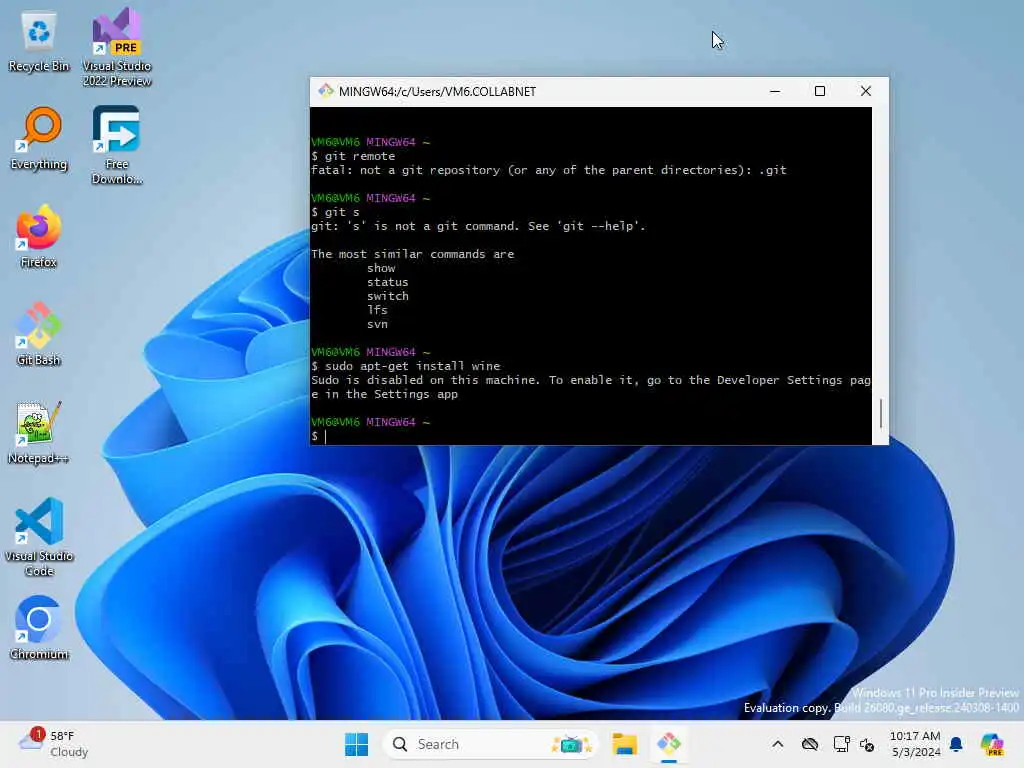1024x768 pixels.
Task: Launch Visual Studio Code shortcut
Action: pos(39,537)
